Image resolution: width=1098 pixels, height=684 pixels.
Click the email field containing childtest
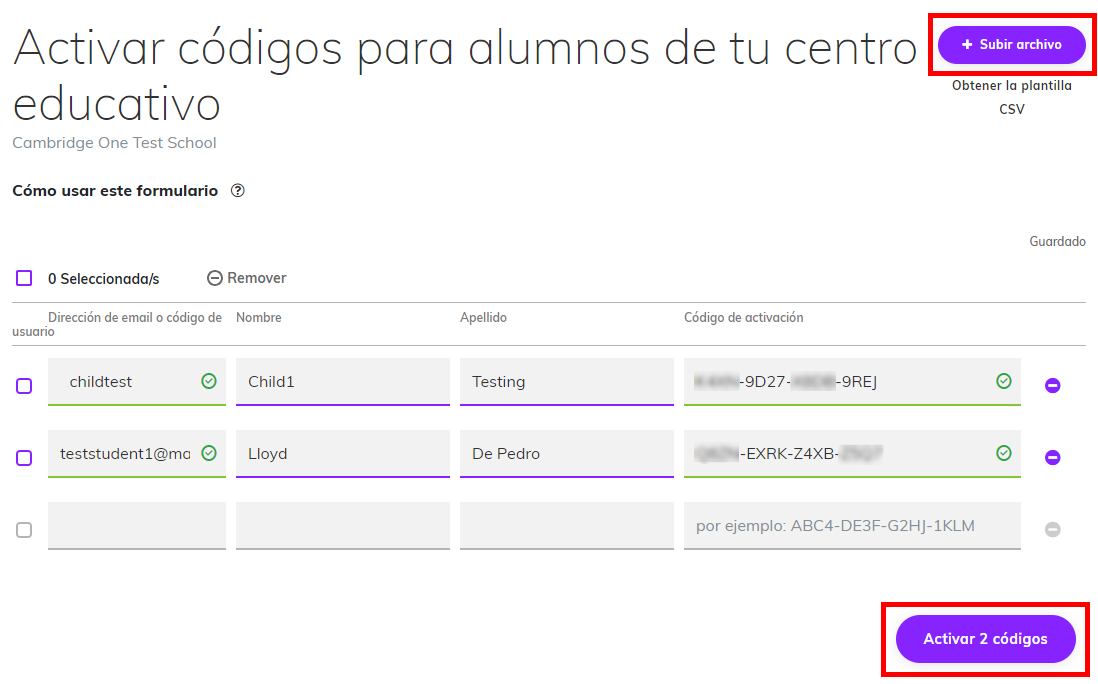click(137, 382)
